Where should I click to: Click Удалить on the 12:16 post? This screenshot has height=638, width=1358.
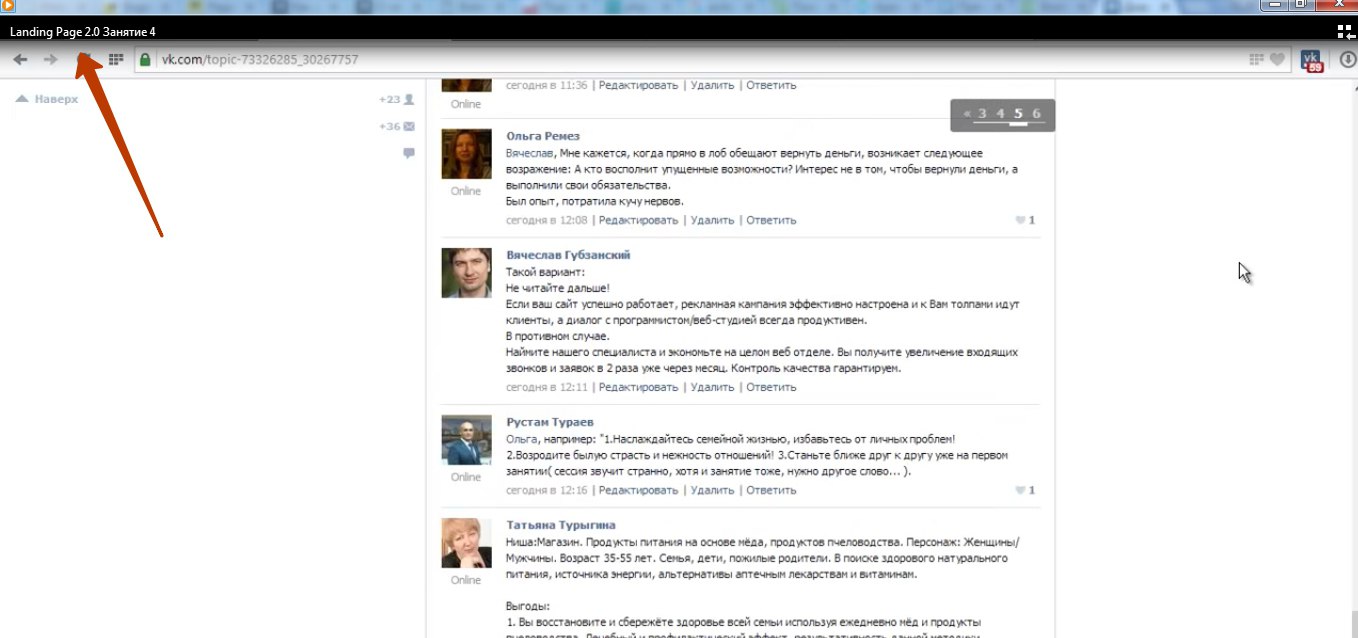click(x=712, y=490)
